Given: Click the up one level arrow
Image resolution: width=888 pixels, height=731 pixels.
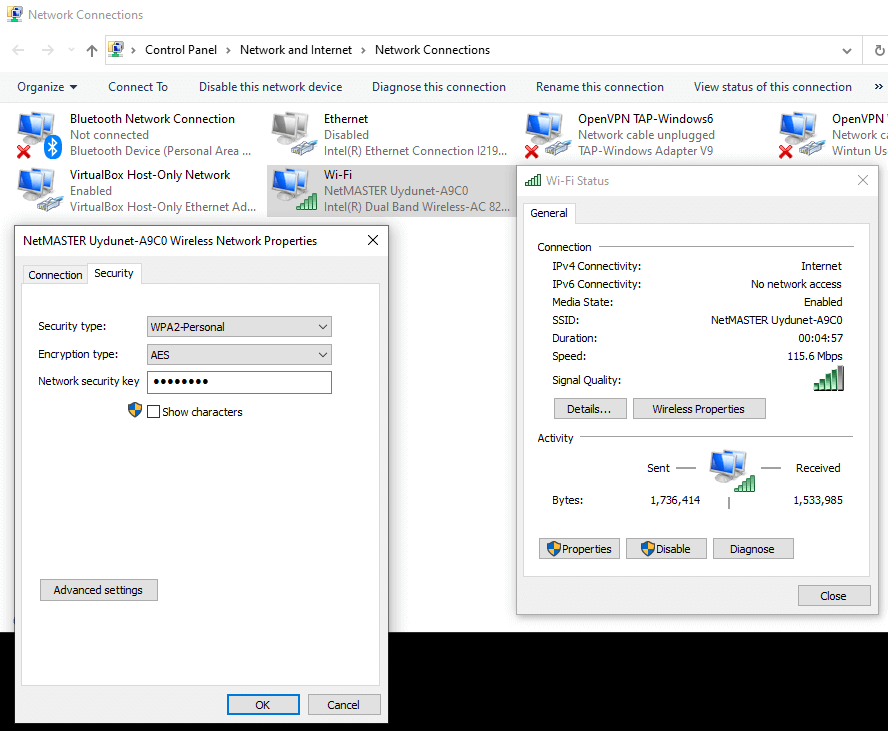Looking at the screenshot, I should [x=91, y=49].
